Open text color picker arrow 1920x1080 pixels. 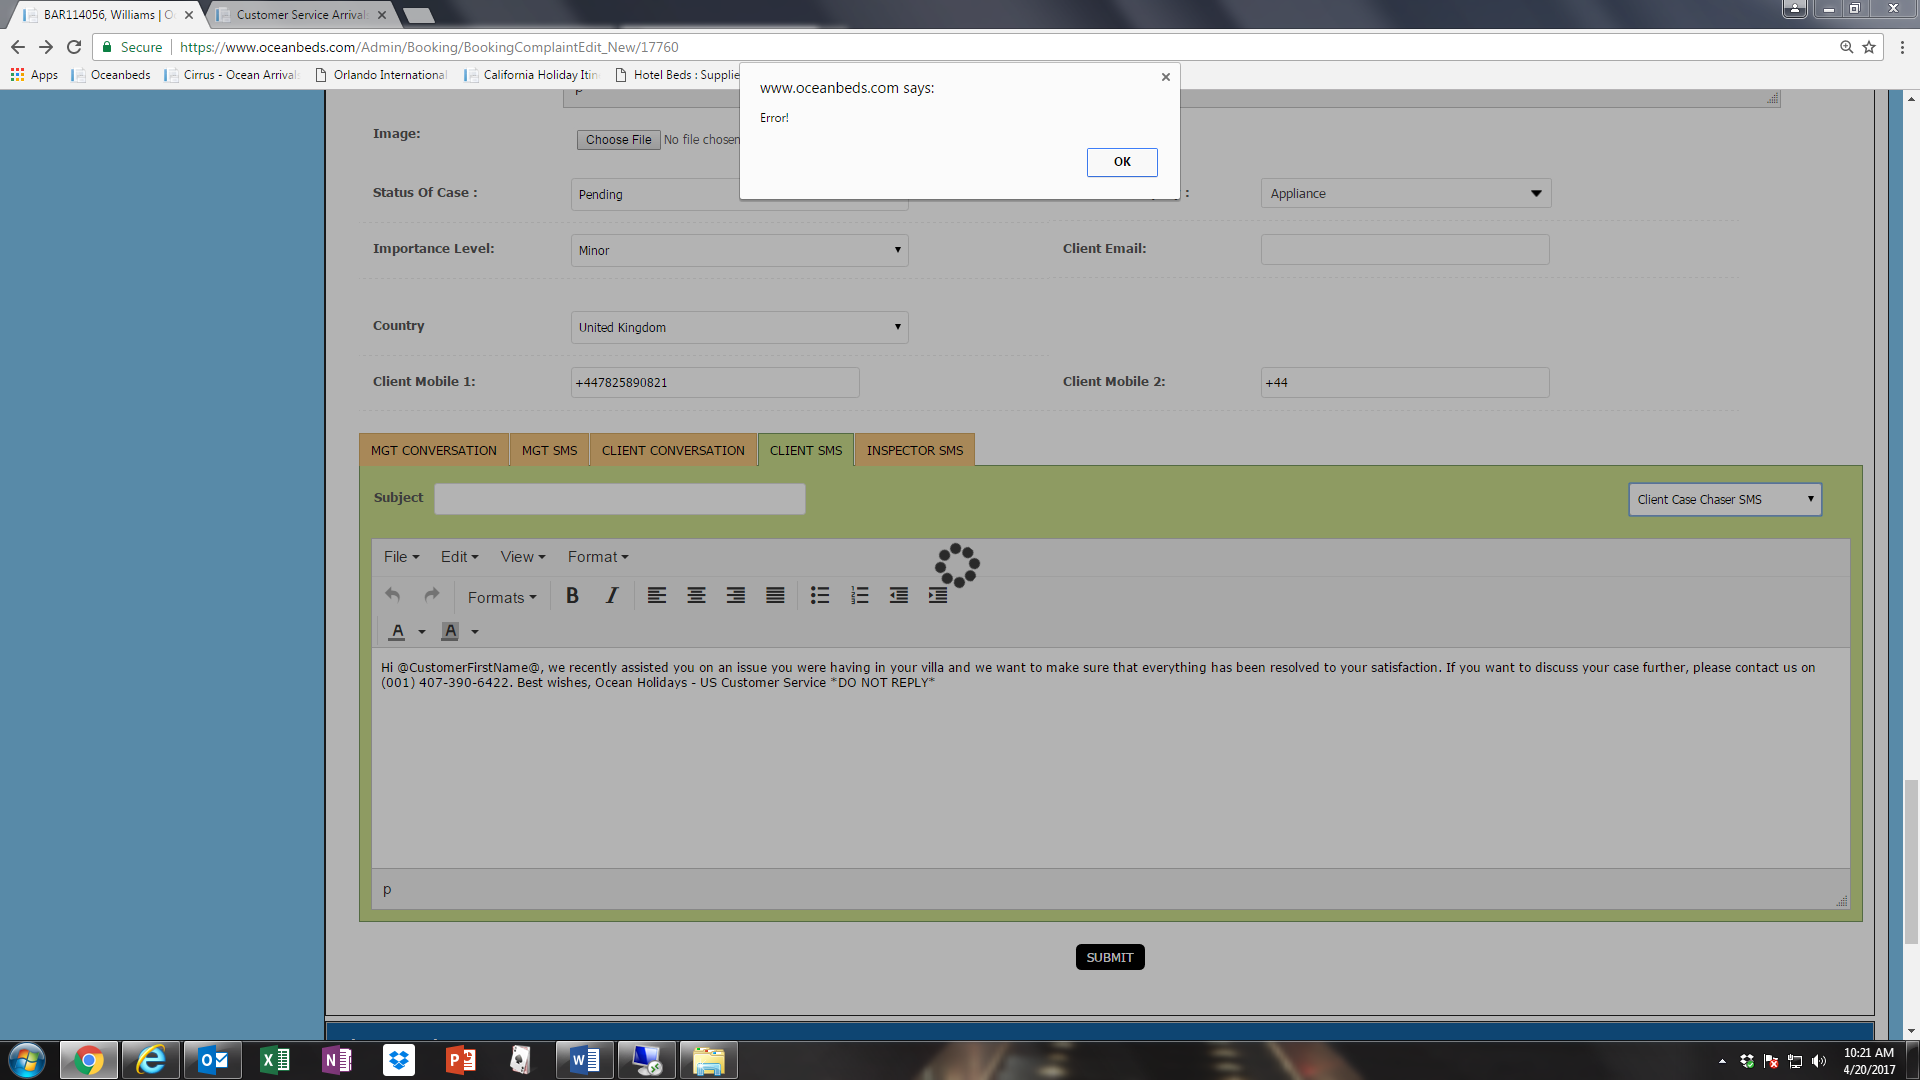pyautogui.click(x=422, y=632)
